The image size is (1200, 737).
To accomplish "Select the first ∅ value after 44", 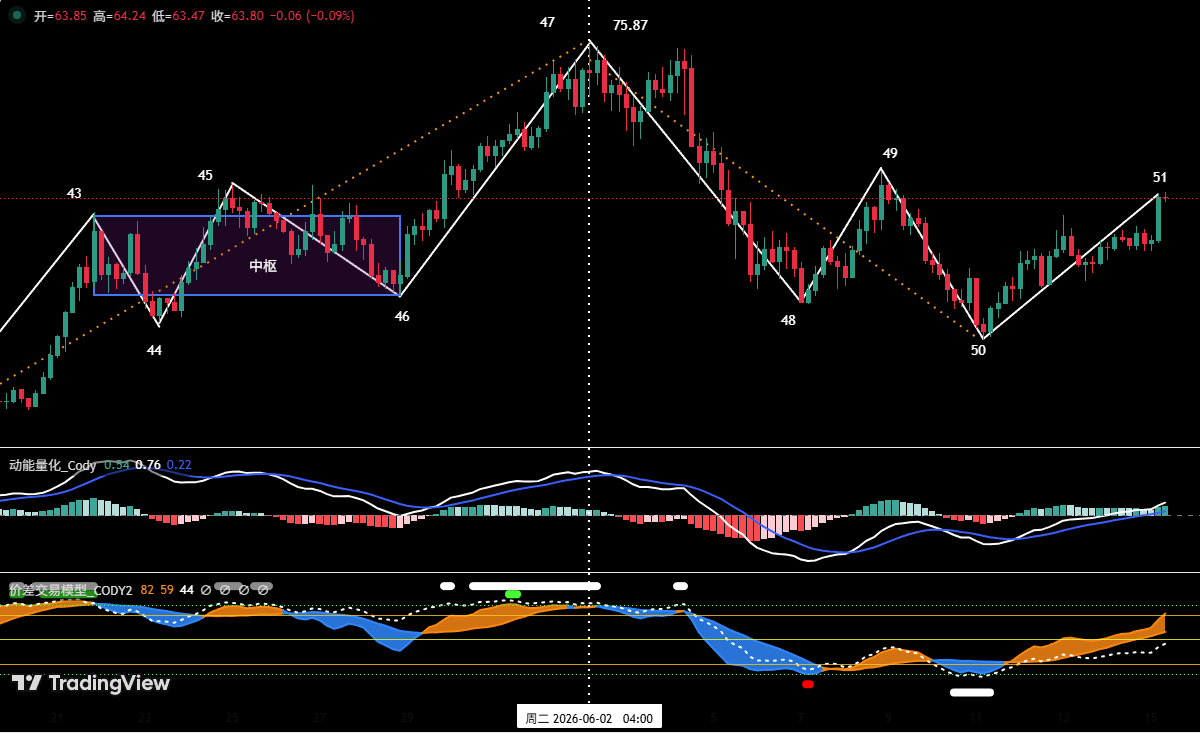I will pyautogui.click(x=205, y=590).
